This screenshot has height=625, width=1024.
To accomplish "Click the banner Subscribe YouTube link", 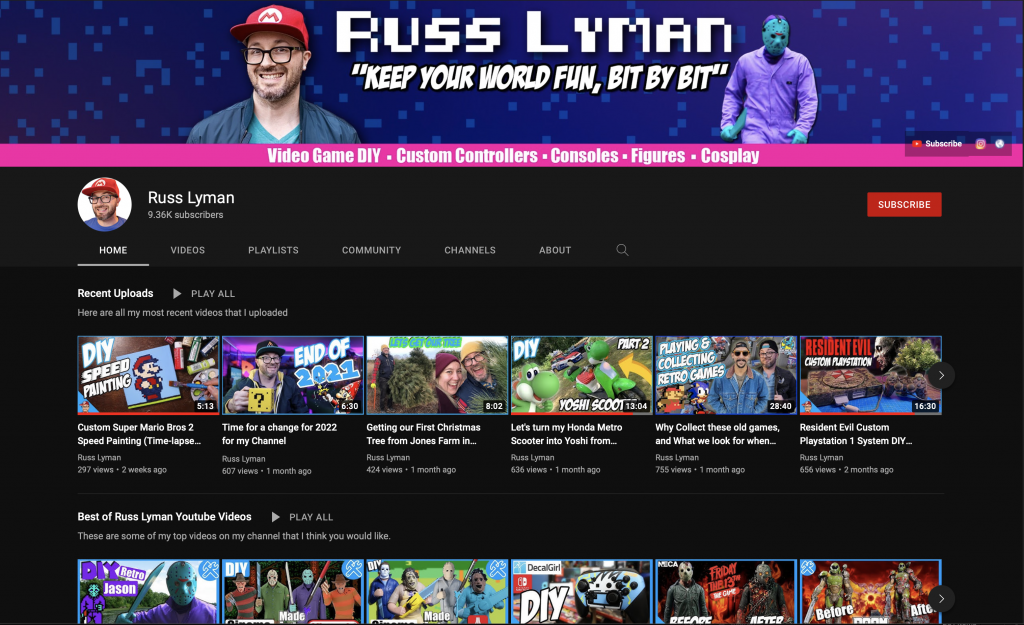I will (937, 144).
